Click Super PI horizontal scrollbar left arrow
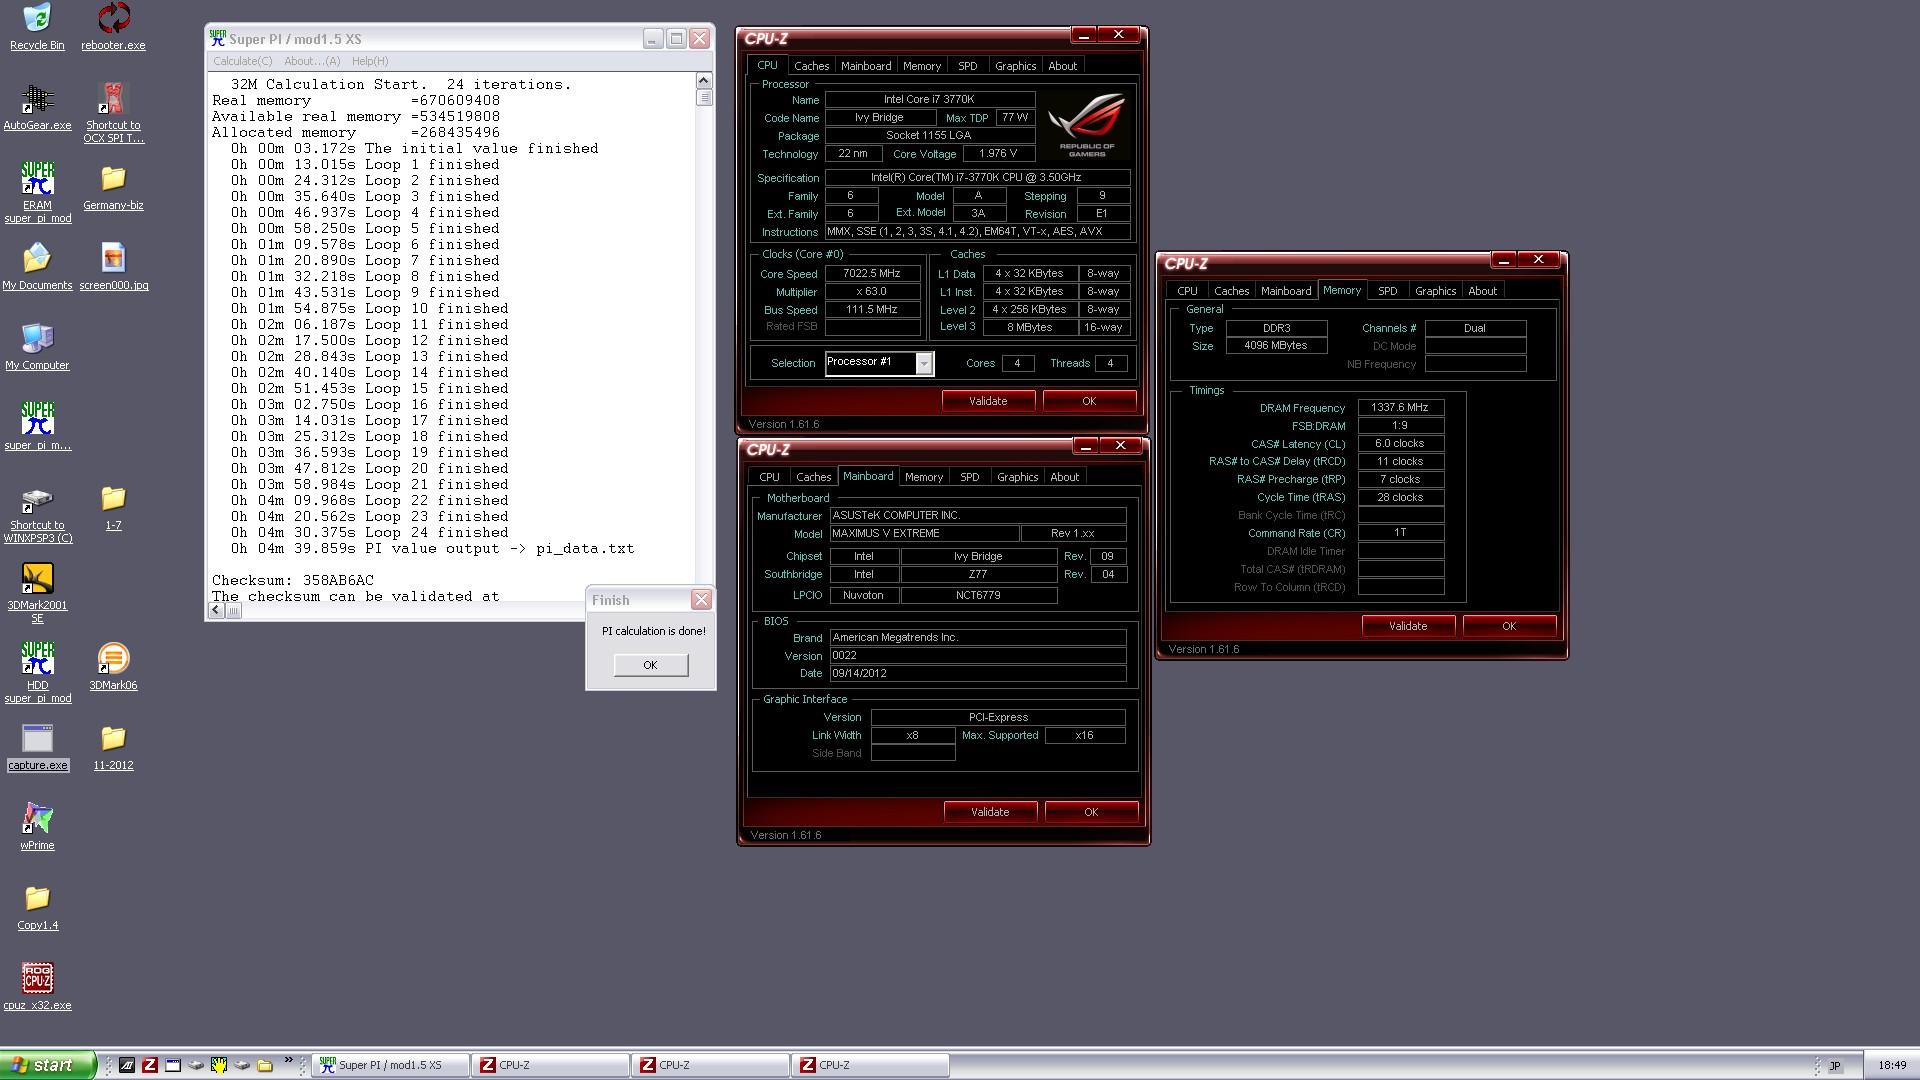This screenshot has height=1080, width=1920. click(216, 610)
